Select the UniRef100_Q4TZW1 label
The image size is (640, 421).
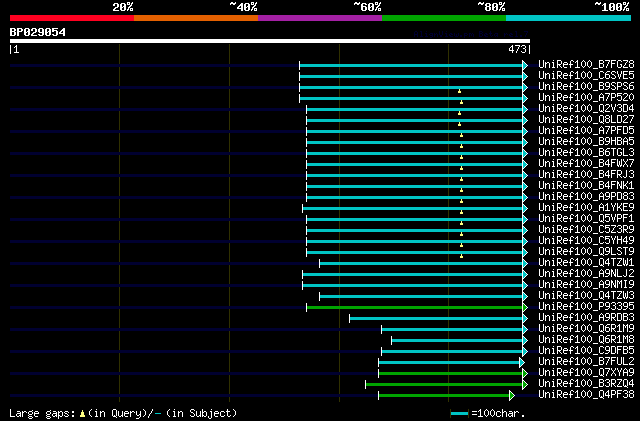pos(586,263)
